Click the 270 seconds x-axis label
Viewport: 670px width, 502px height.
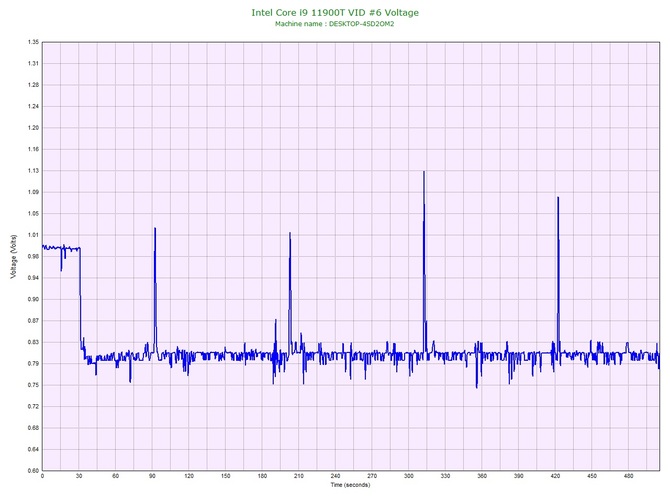372,476
